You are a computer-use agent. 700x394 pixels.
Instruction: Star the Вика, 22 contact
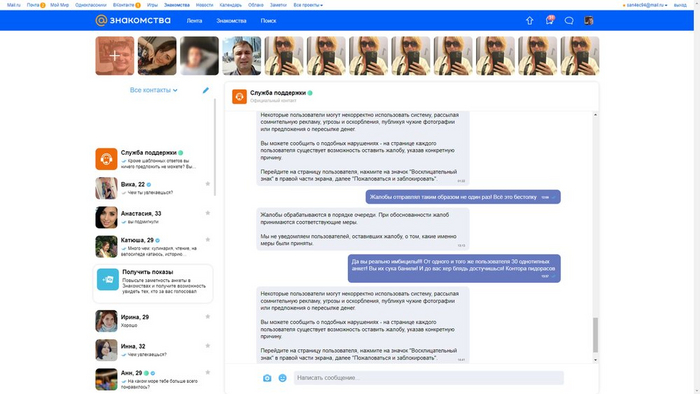click(x=208, y=184)
